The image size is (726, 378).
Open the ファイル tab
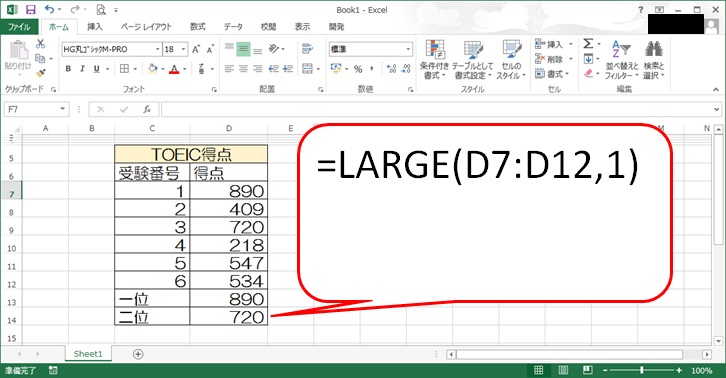[19, 27]
